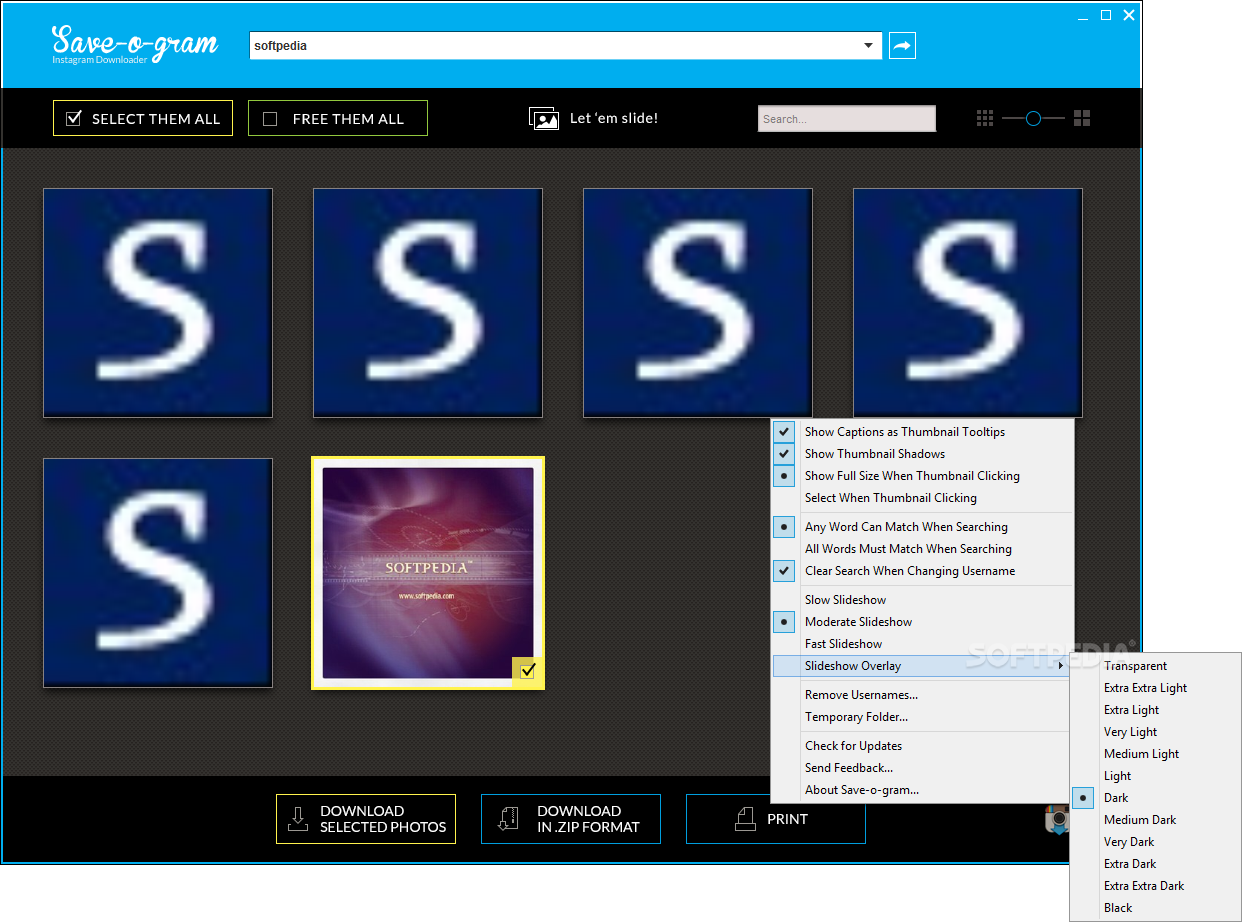1242x922 pixels.
Task: Click the zip file icon
Action: pos(509,819)
